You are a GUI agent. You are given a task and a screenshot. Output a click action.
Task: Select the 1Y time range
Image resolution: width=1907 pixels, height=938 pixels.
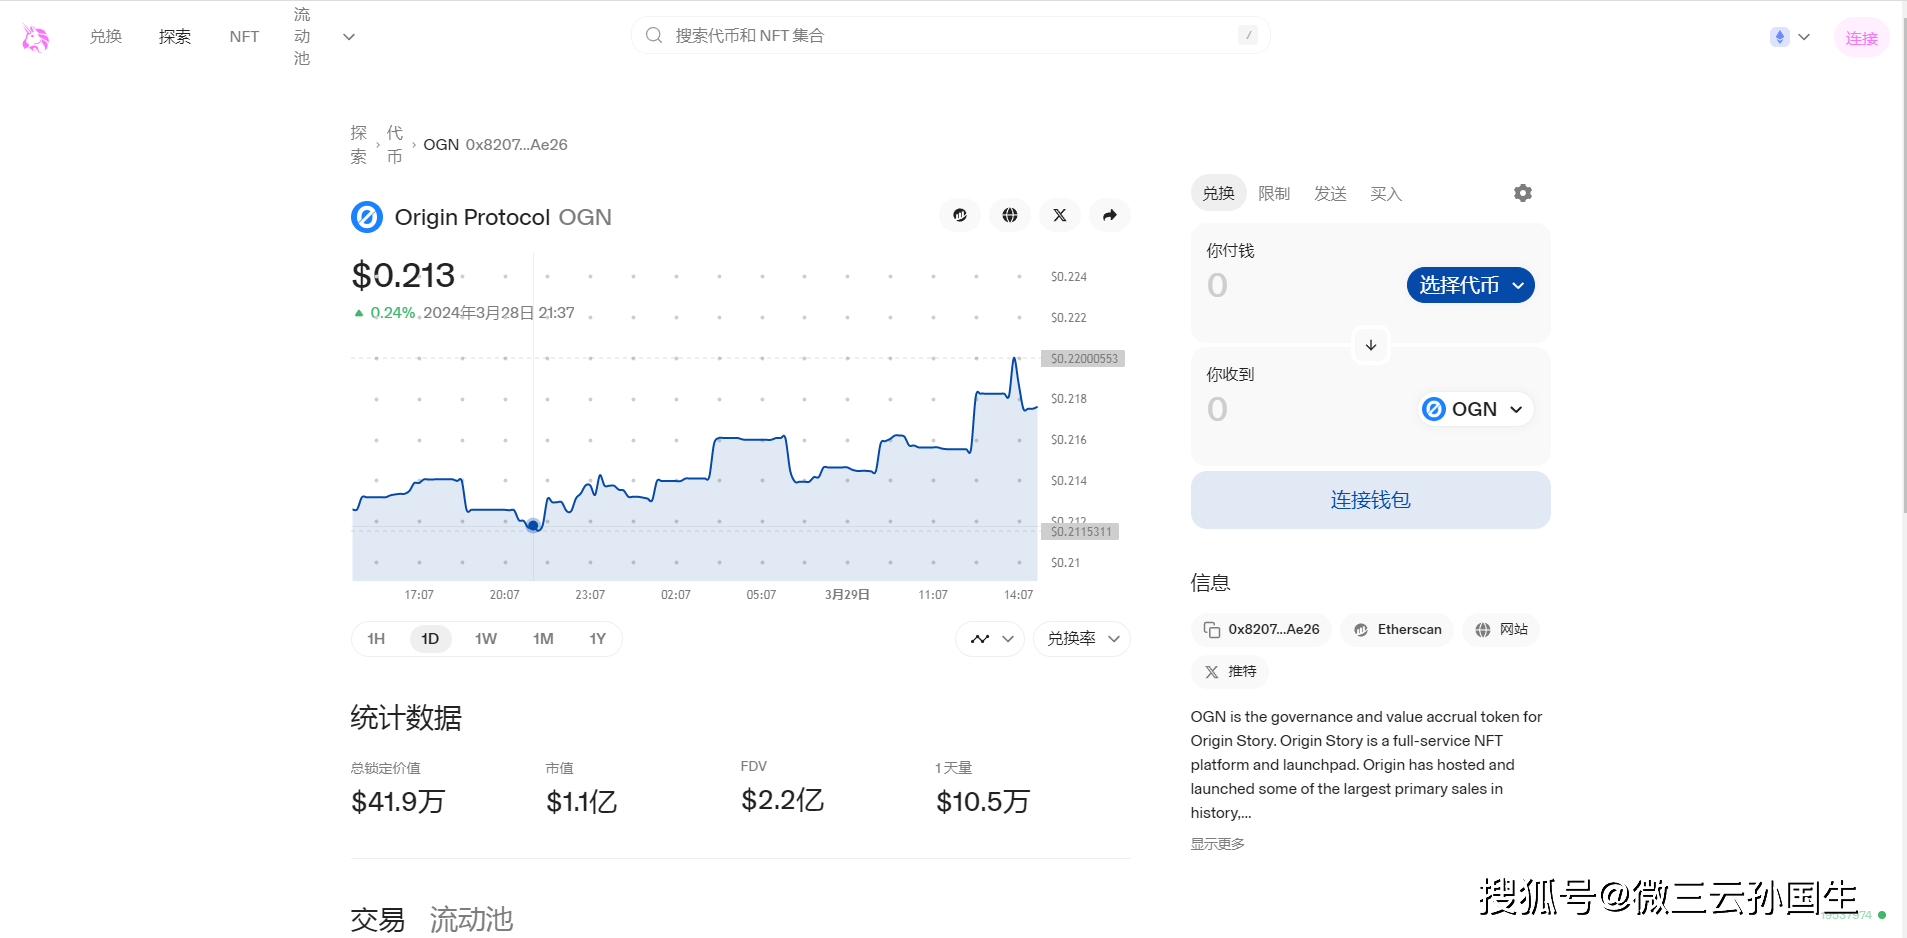tap(597, 639)
